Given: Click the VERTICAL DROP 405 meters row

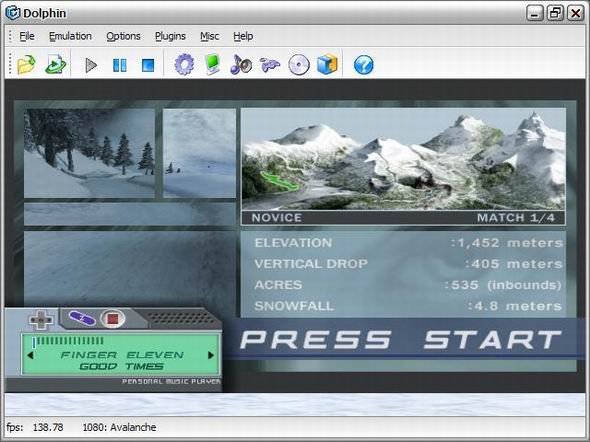Looking at the screenshot, I should coord(409,264).
